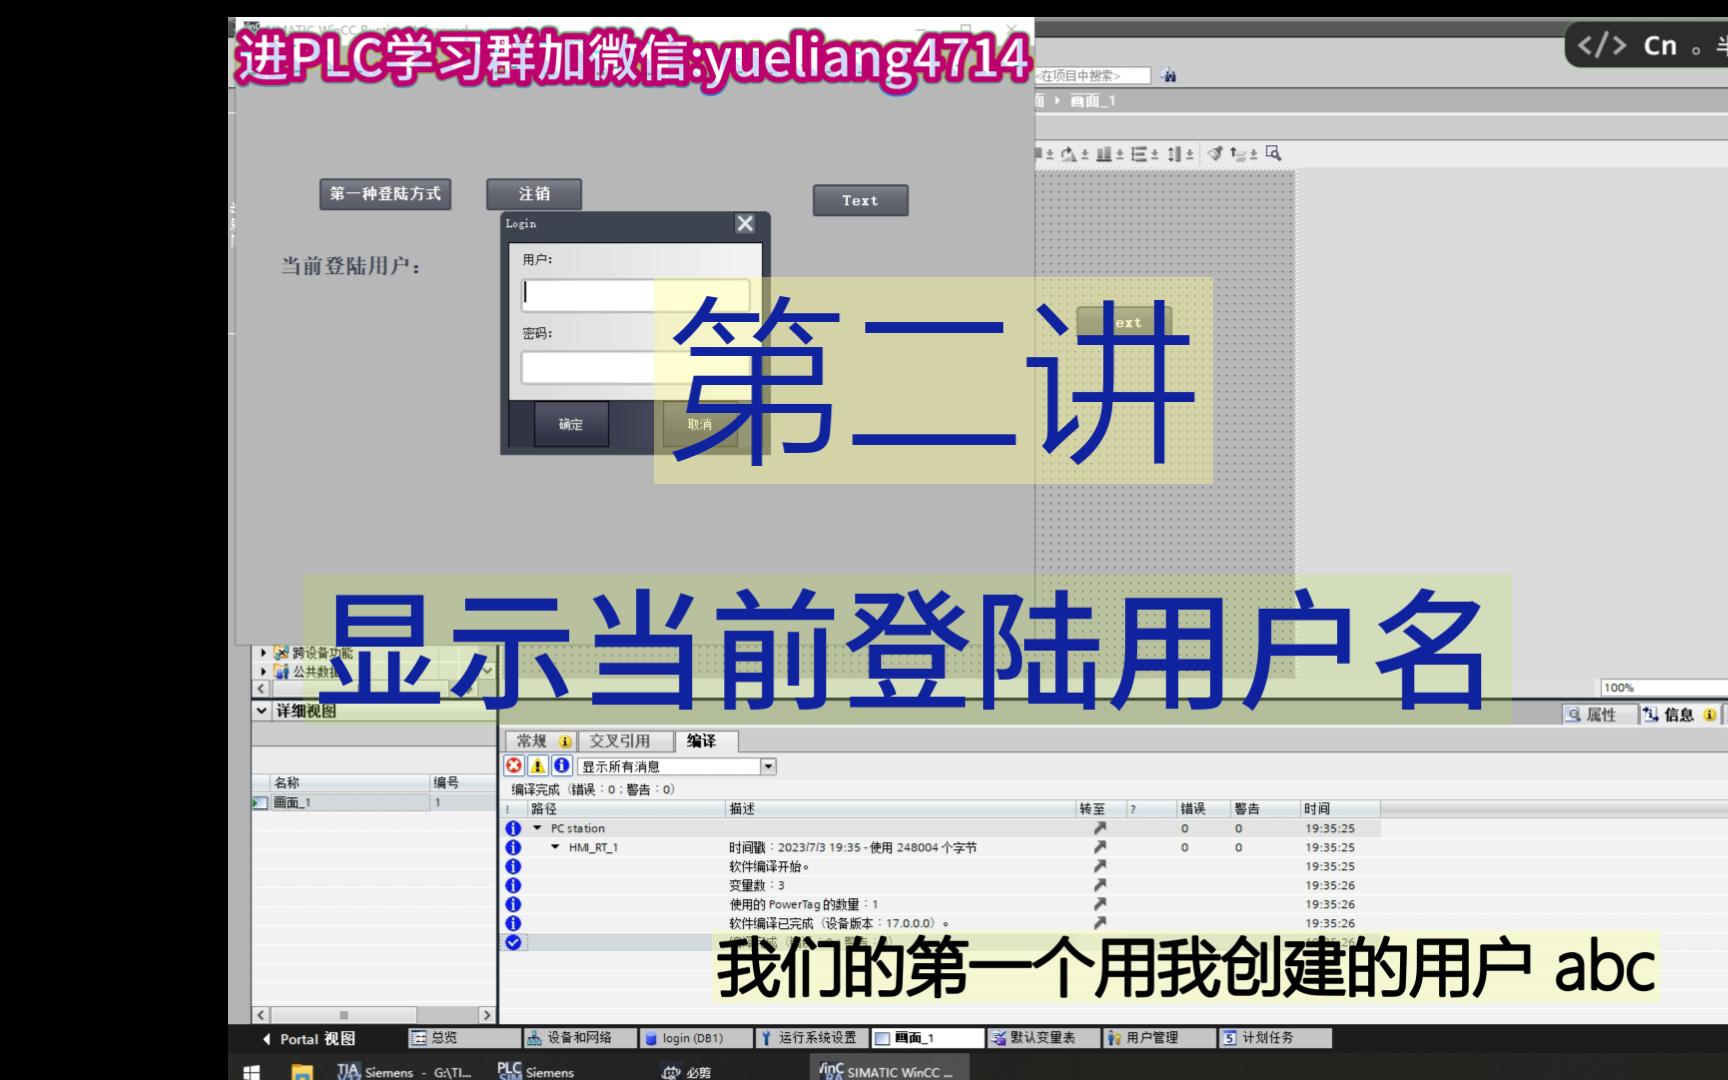Open 必剪 from the taskbar

click(687, 1072)
